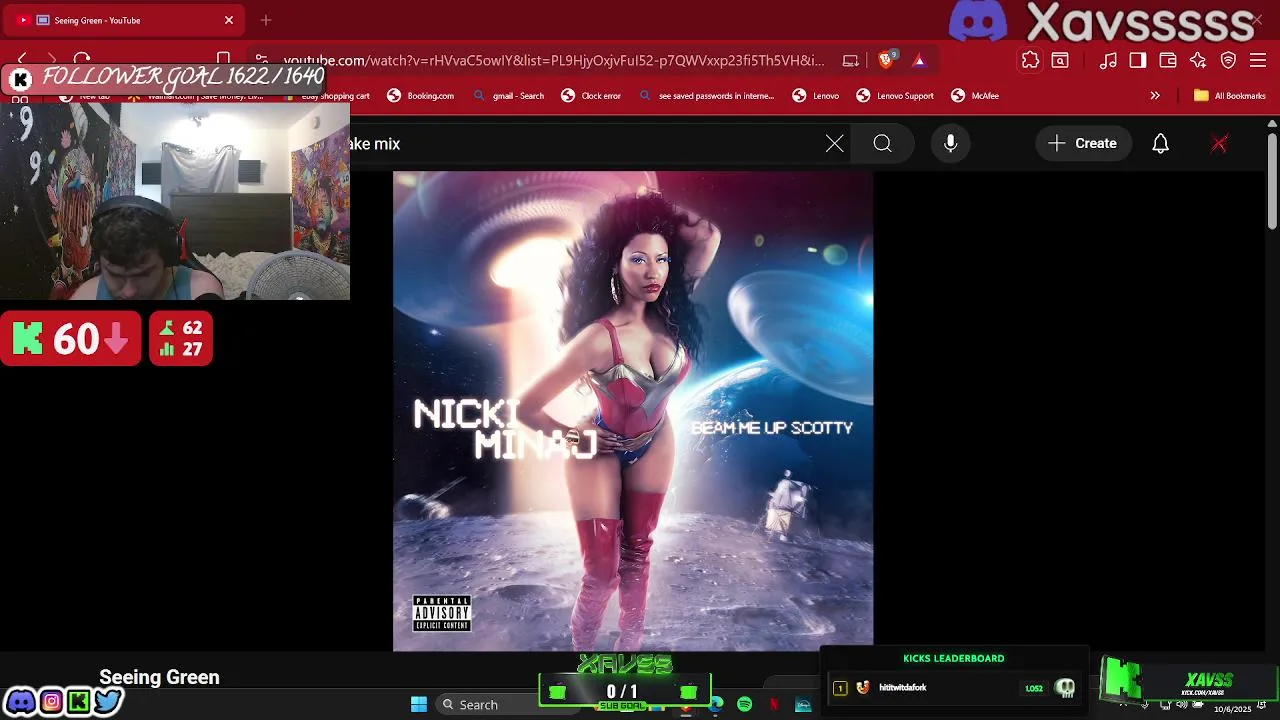Expand hidden bookmarks with the double chevron
Image resolution: width=1280 pixels, height=720 pixels.
(1155, 96)
